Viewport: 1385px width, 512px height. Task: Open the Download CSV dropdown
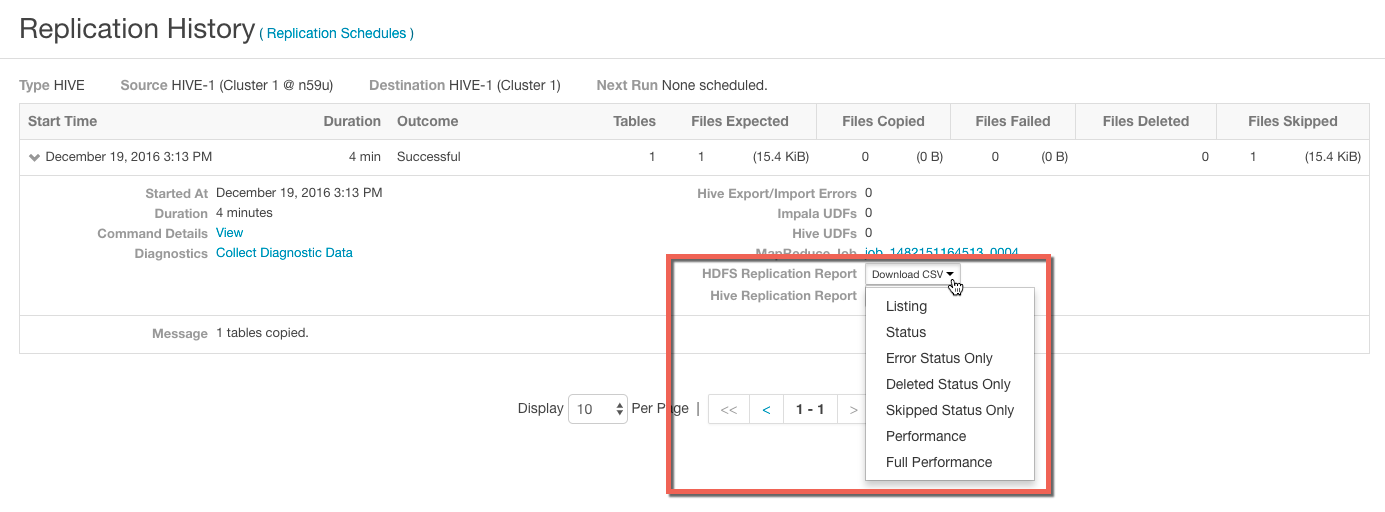(912, 274)
